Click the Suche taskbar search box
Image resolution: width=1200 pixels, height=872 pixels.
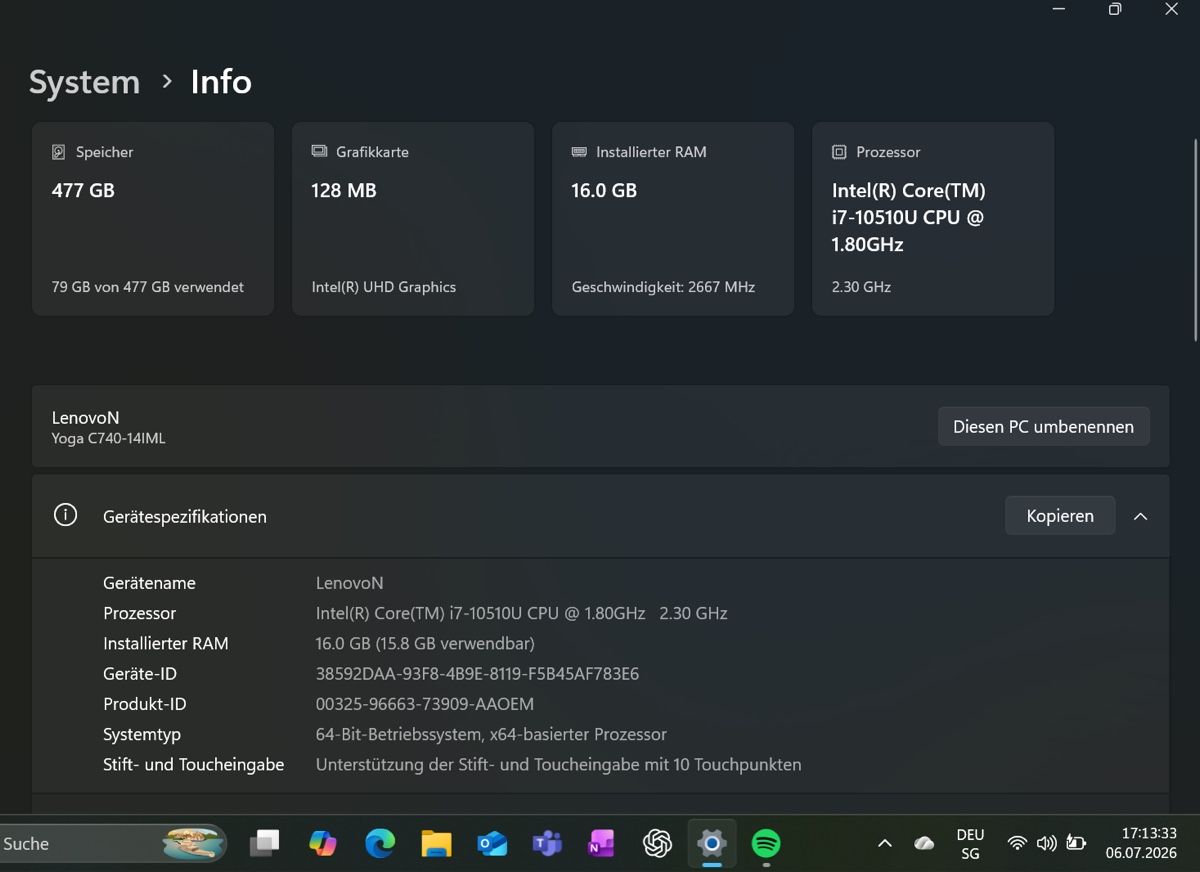(113, 844)
